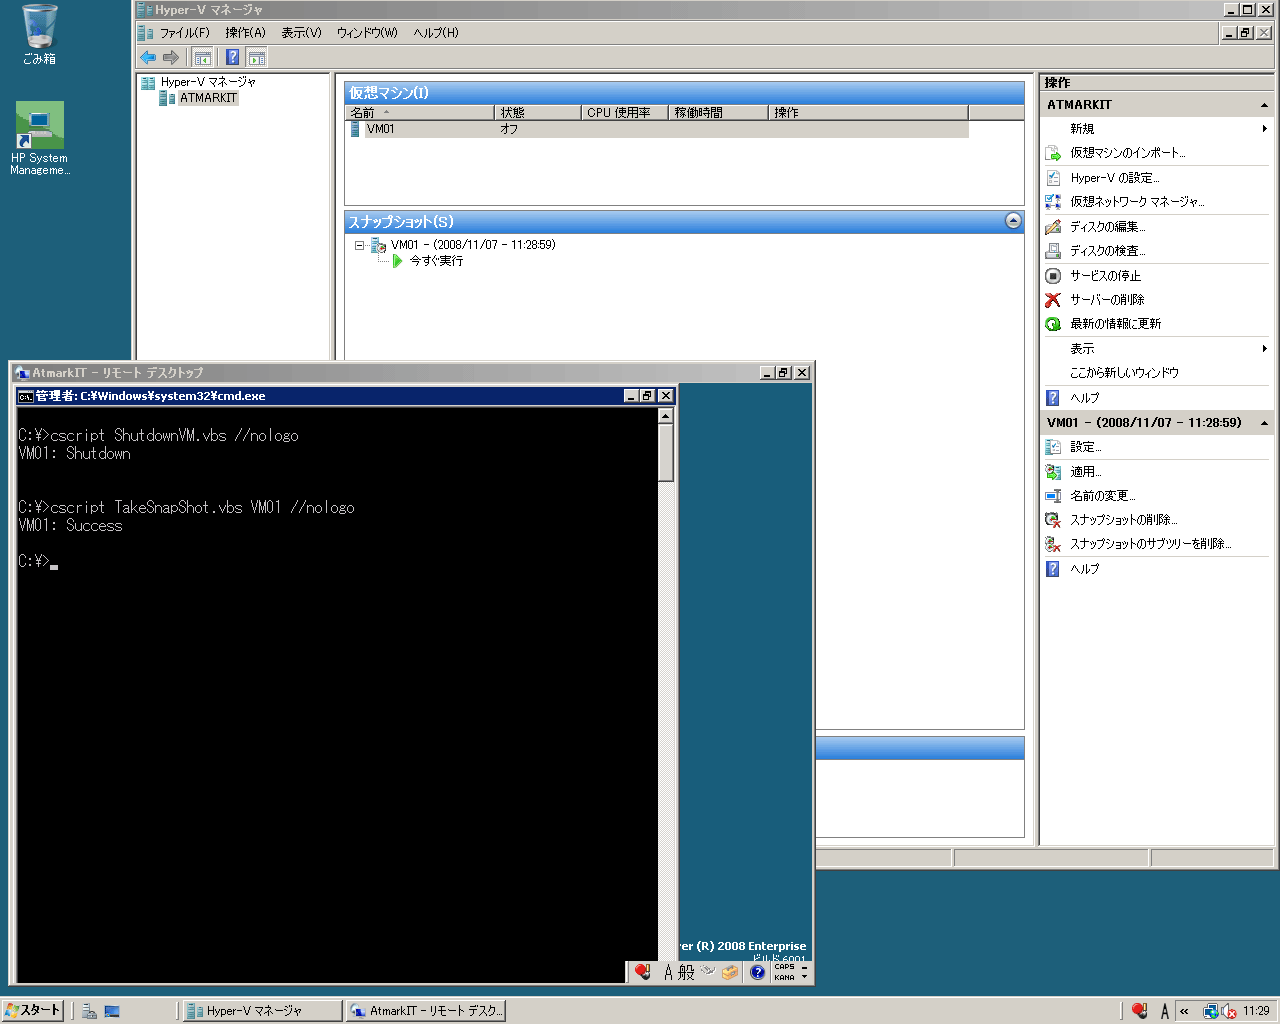Click サービスの停止 action
This screenshot has width=1280, height=1024.
pyautogui.click(x=1105, y=276)
